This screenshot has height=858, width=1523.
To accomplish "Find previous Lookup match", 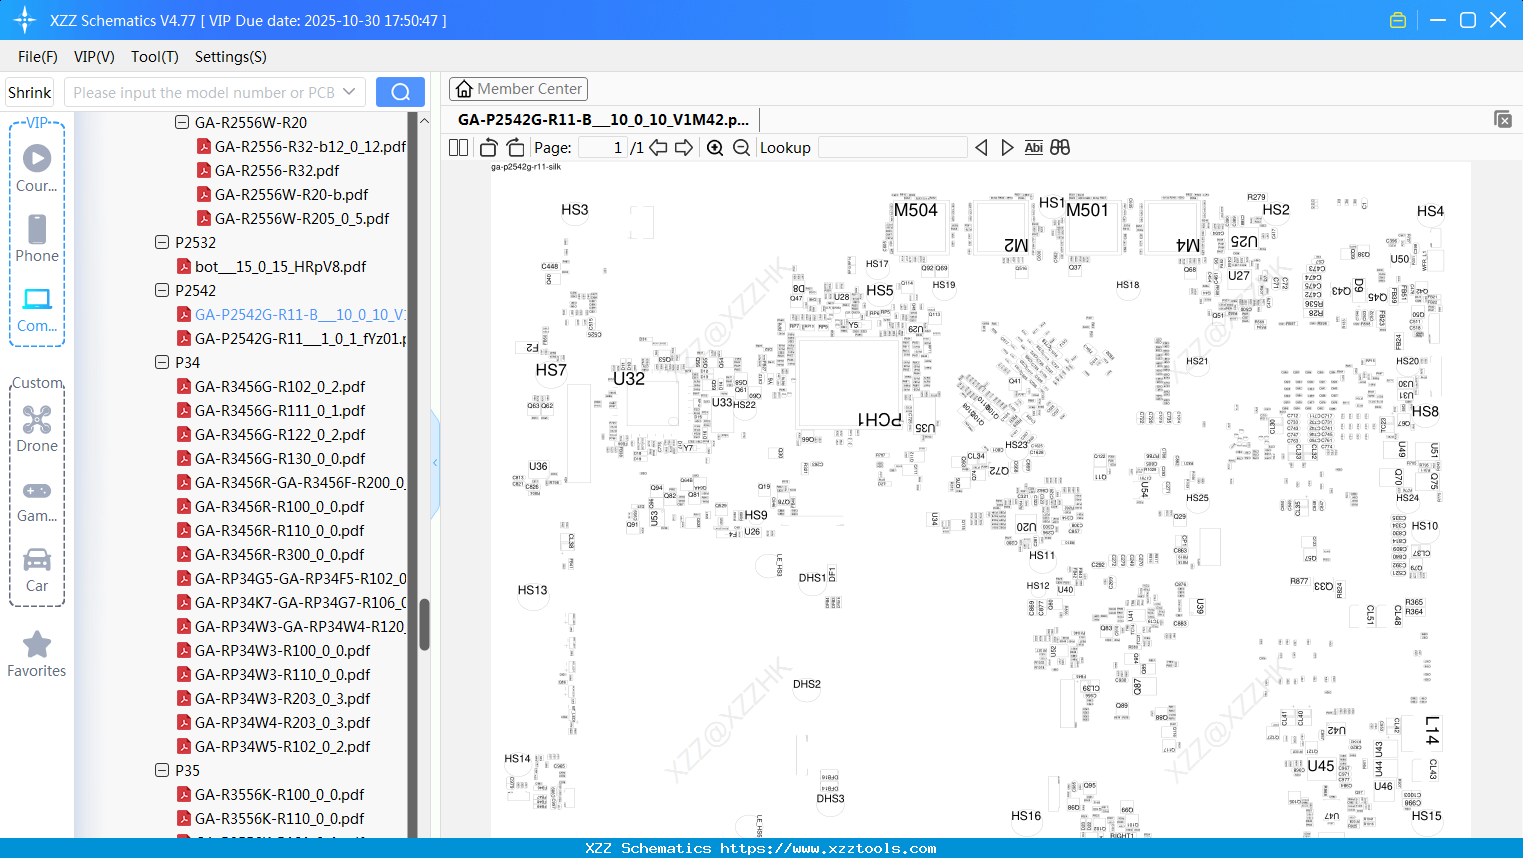I will point(981,147).
